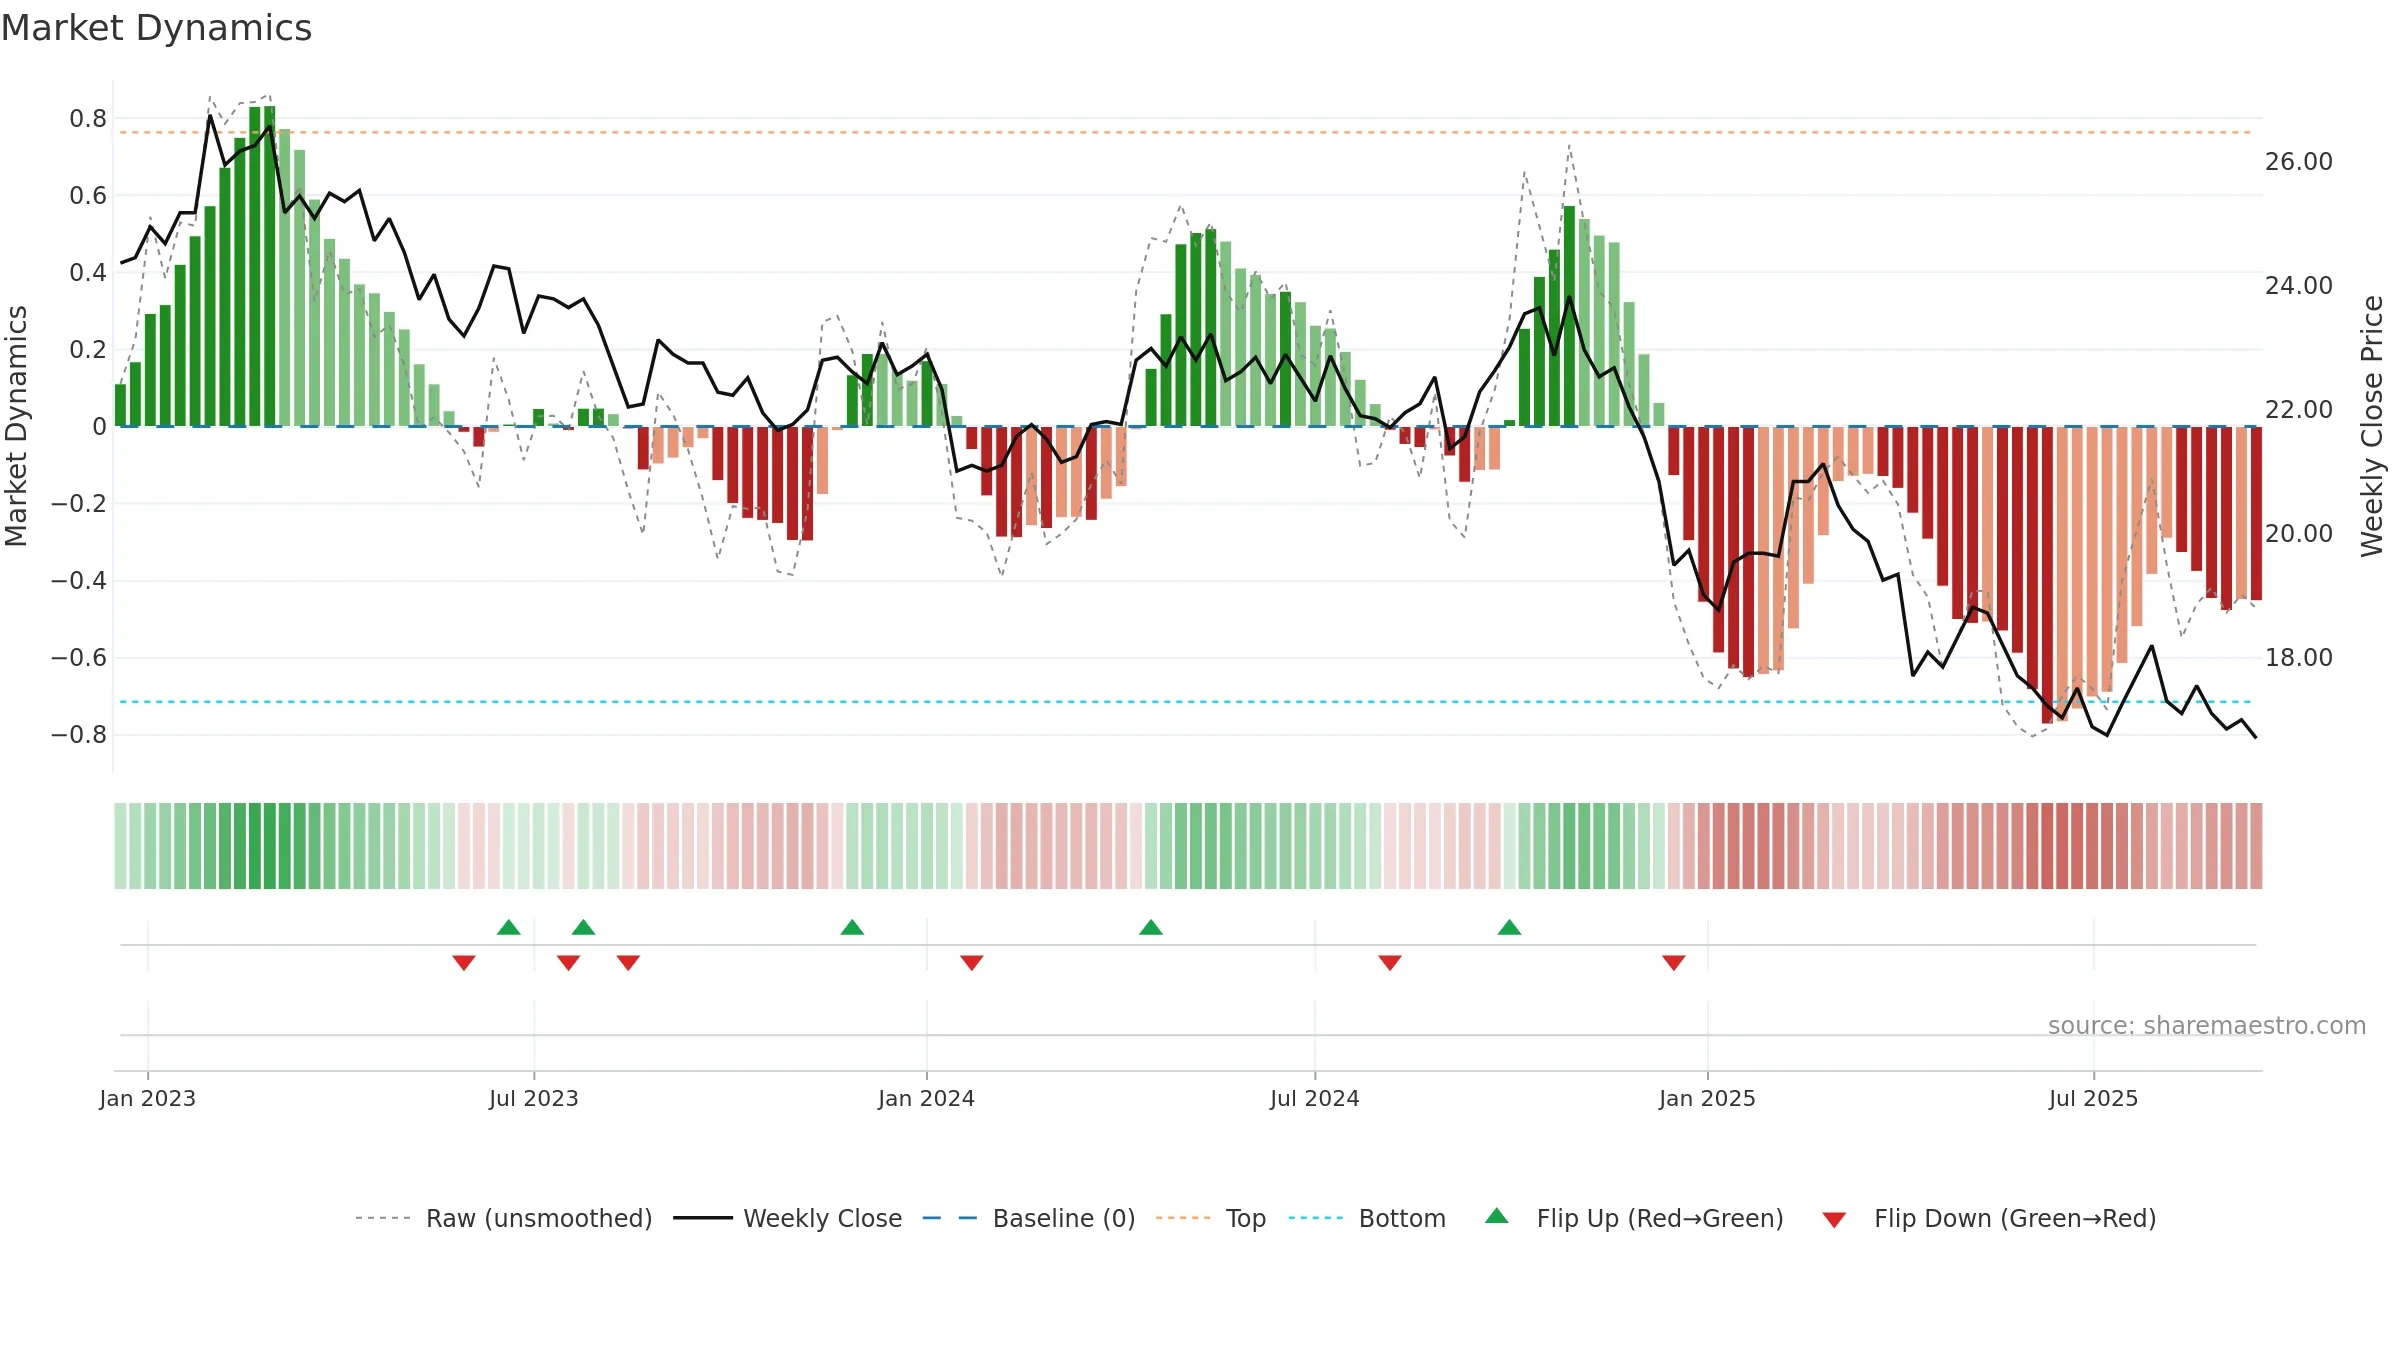Select the third Flip Down marker in 2023

628,962
